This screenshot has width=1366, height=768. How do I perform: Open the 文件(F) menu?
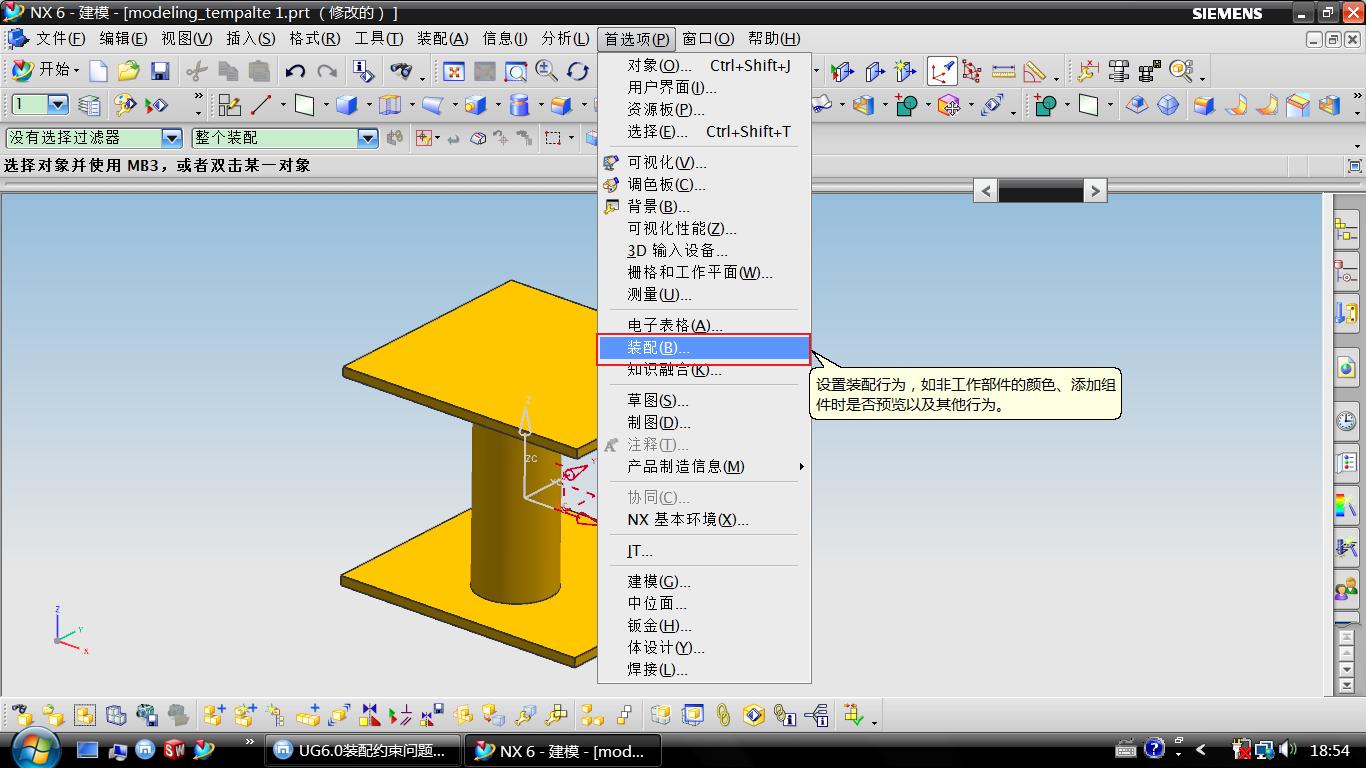60,39
